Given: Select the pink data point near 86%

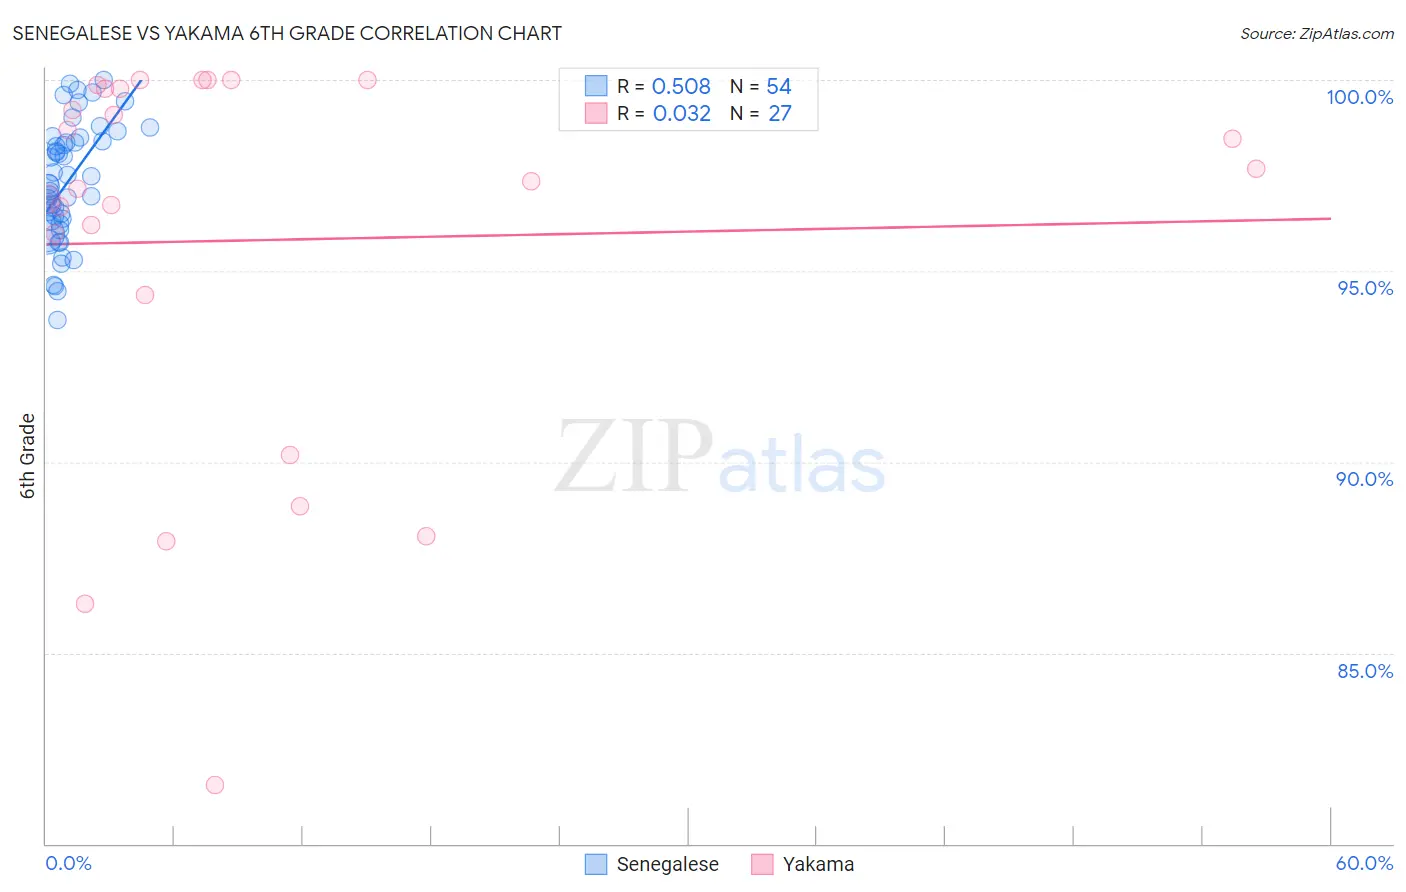Looking at the screenshot, I should (x=85, y=604).
